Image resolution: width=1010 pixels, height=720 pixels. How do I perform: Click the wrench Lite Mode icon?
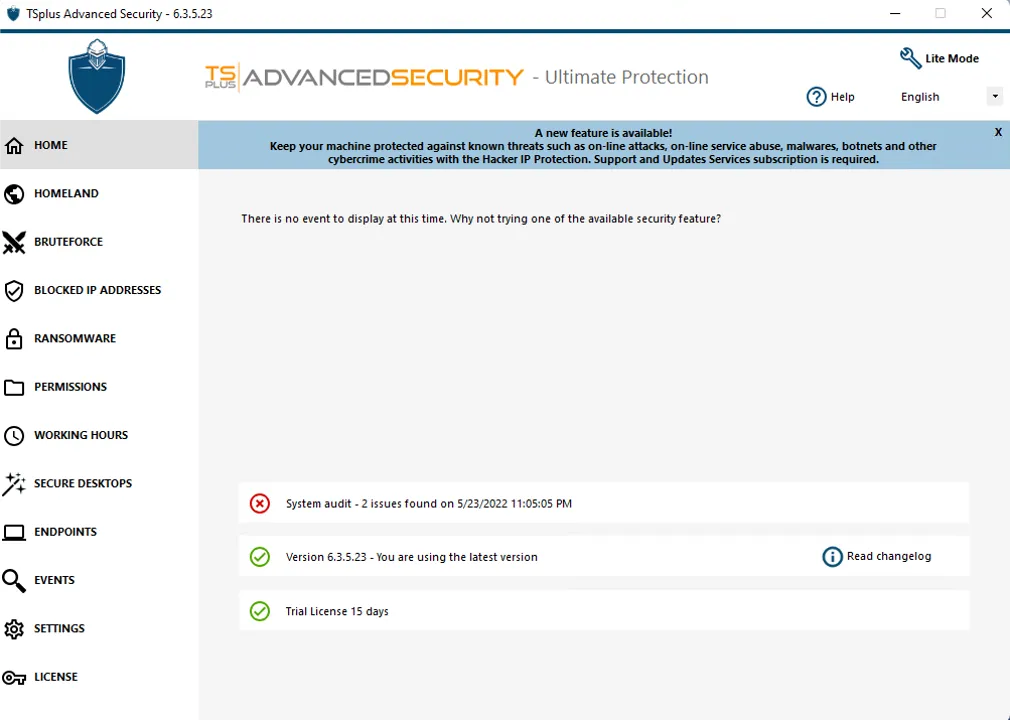(x=910, y=58)
